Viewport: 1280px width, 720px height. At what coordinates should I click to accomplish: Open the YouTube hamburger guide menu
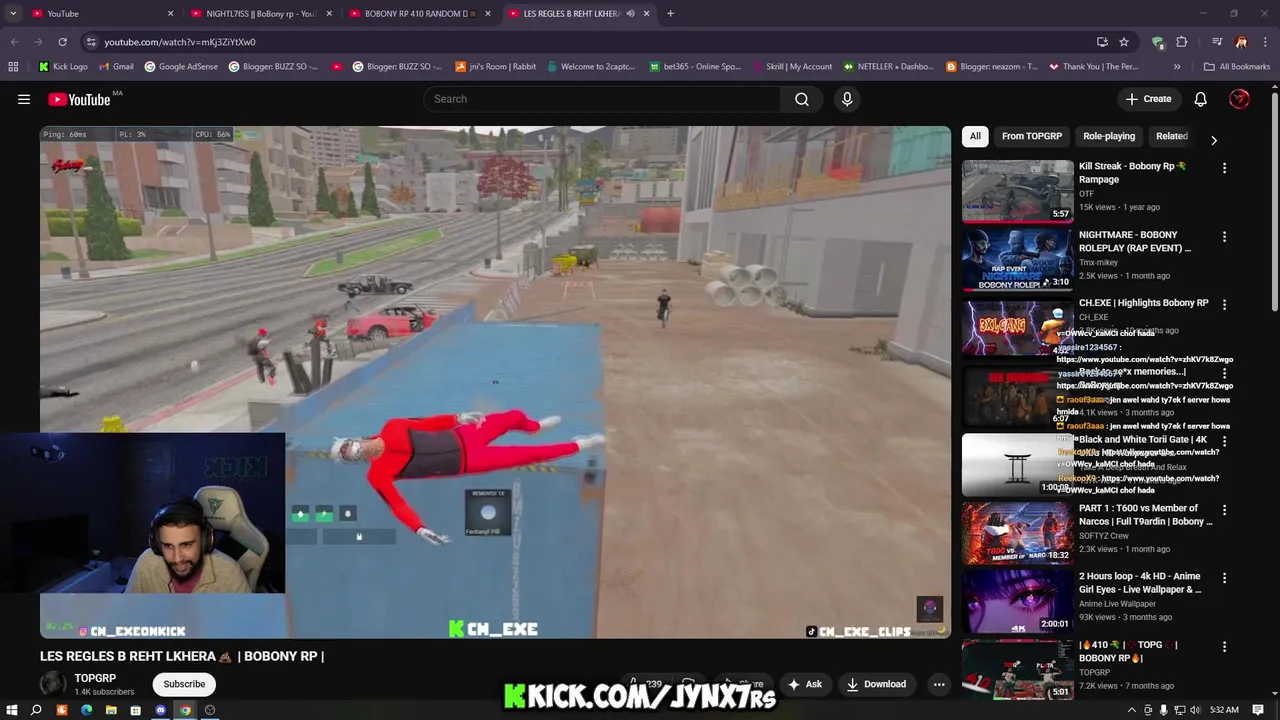coord(24,99)
